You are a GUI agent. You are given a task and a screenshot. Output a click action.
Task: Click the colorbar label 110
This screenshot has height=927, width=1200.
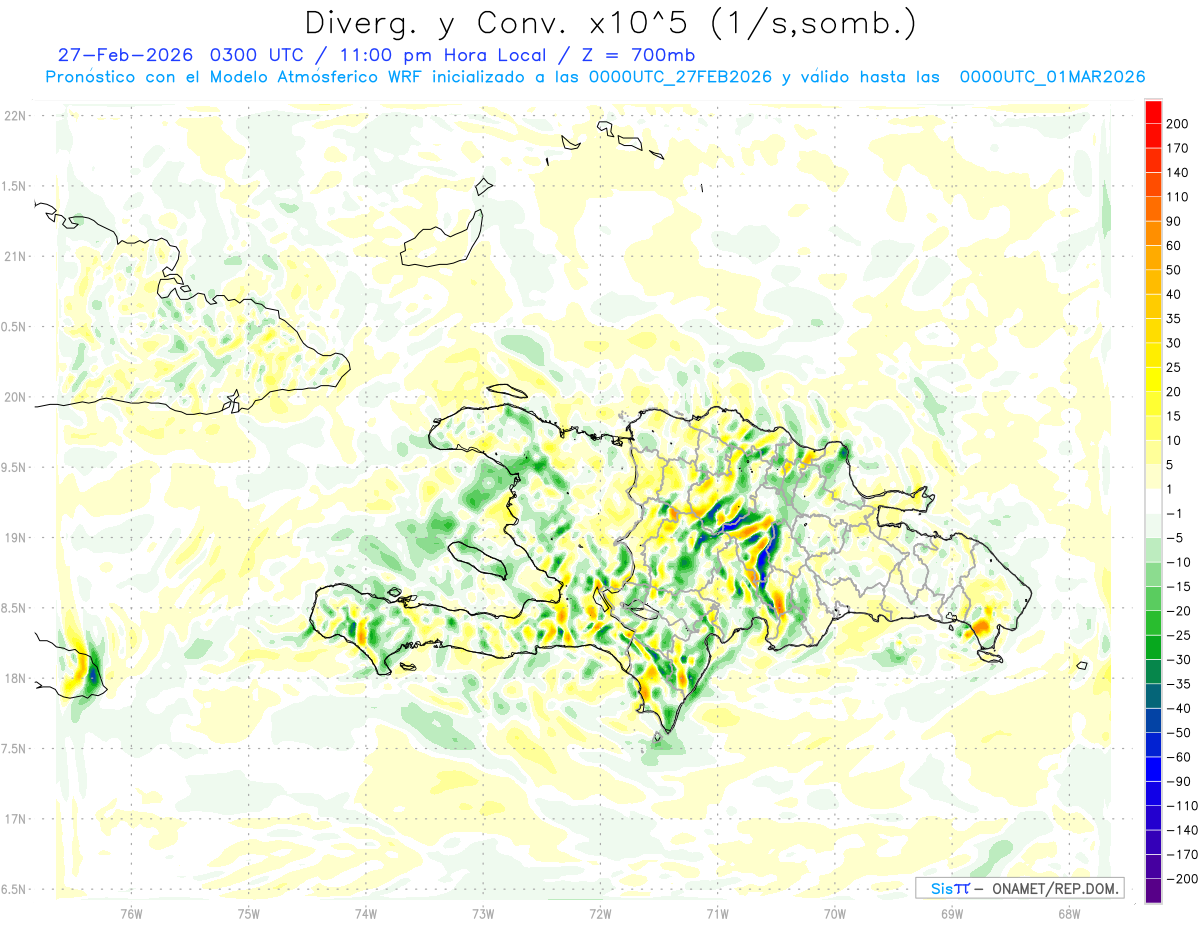coord(1177,197)
